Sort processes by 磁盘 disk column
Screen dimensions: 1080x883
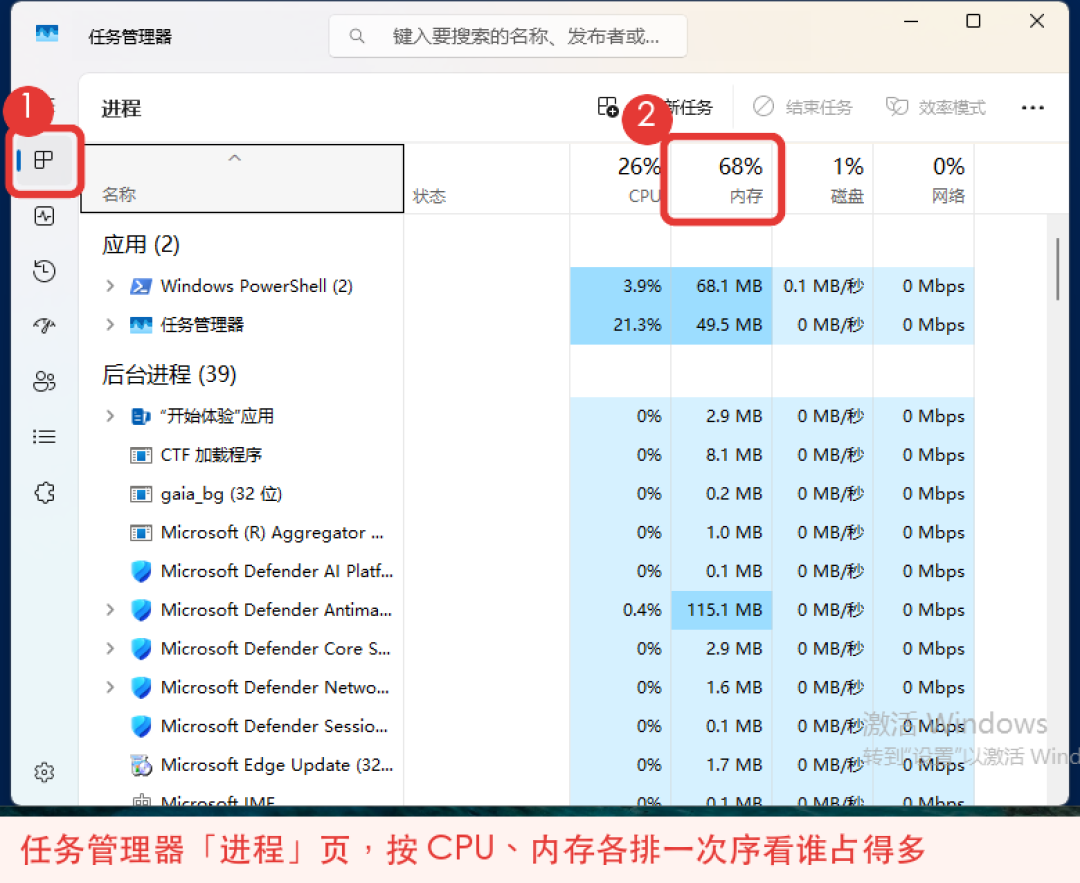(x=822, y=178)
